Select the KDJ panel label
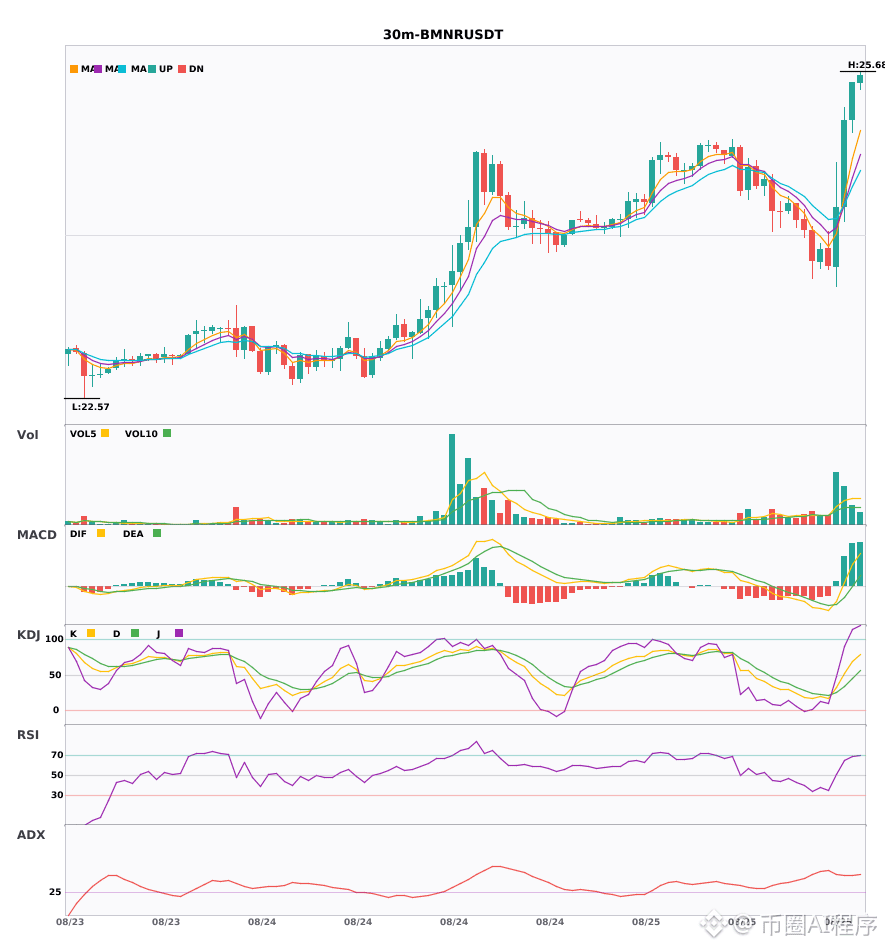 click(28, 635)
